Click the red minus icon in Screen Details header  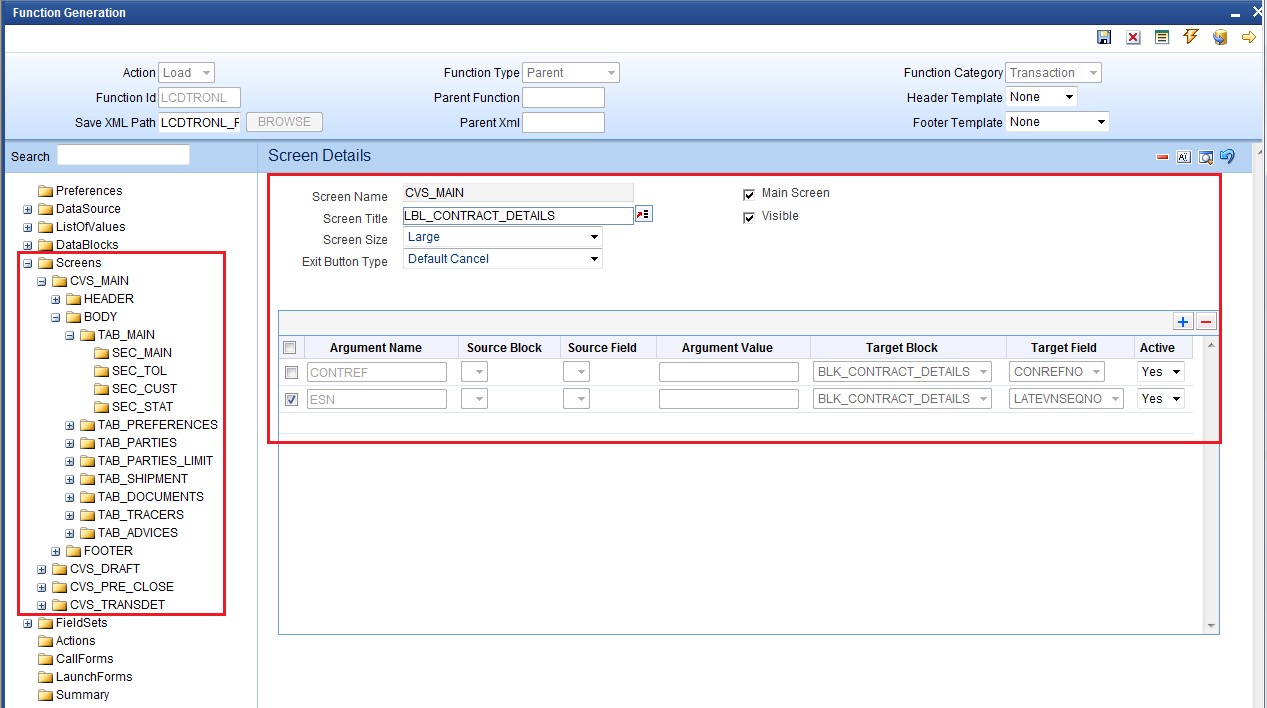pos(1162,157)
